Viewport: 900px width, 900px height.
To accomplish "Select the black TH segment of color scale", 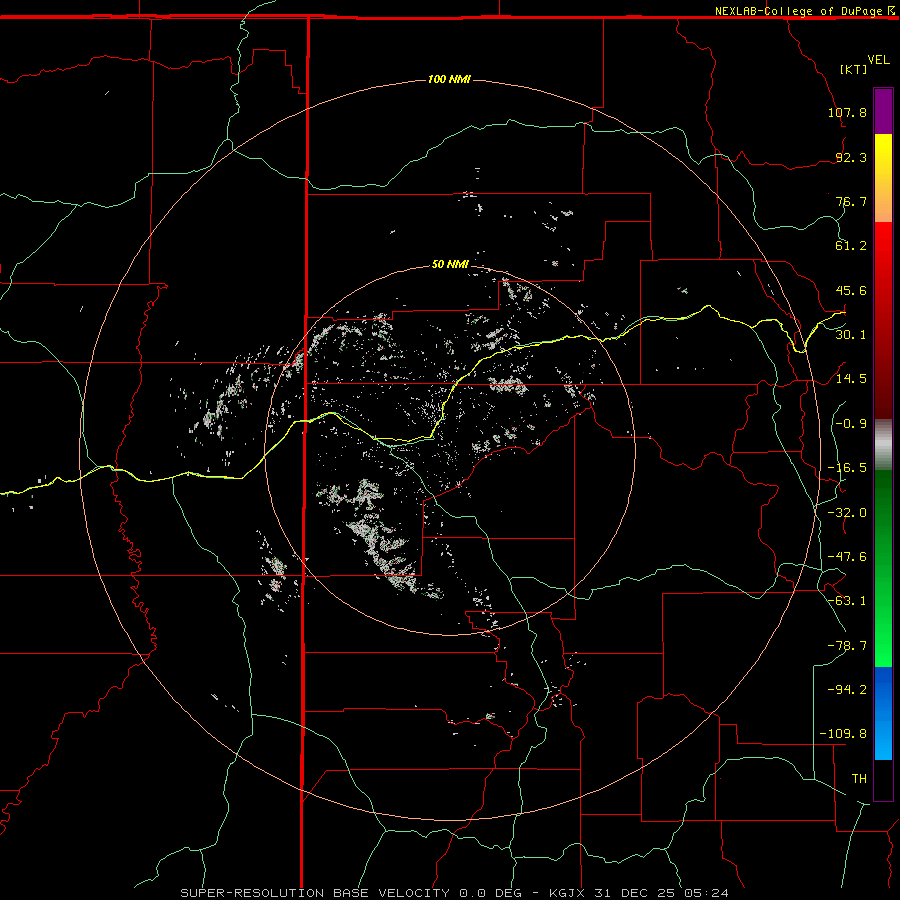I will [x=883, y=779].
